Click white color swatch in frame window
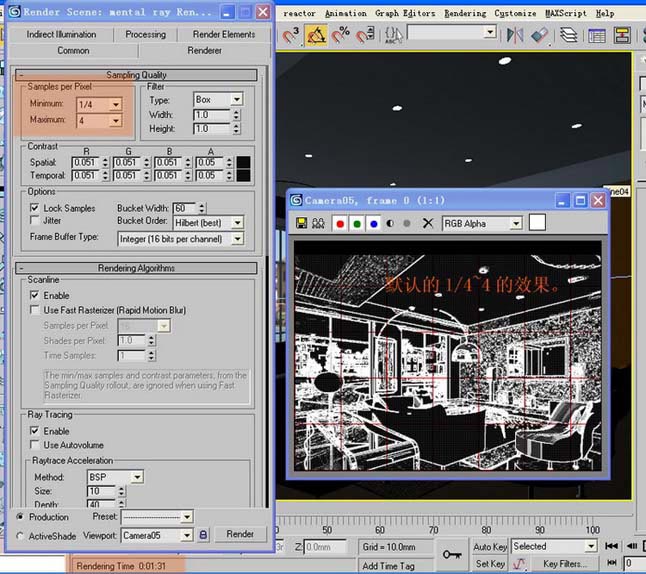 [537, 223]
